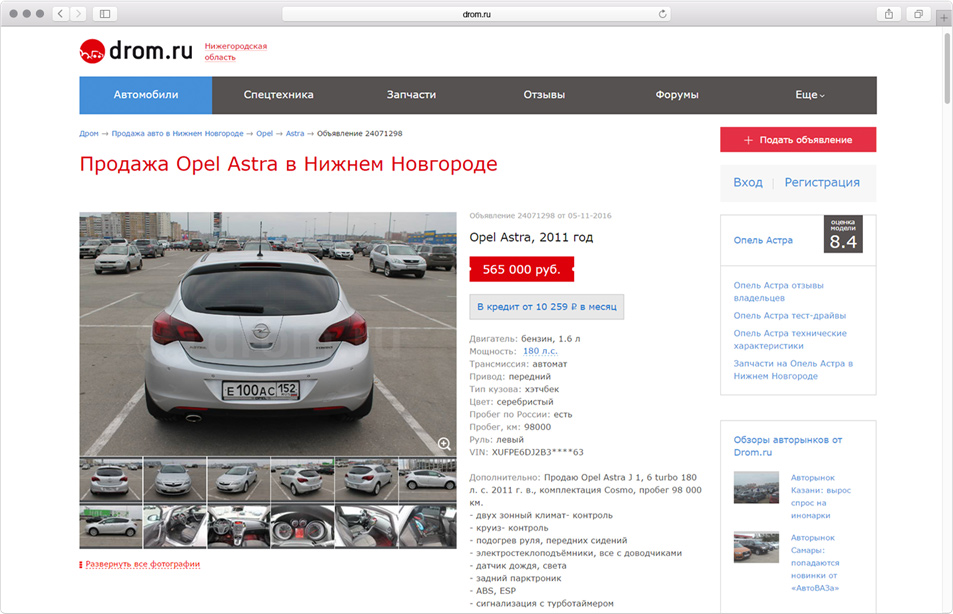
Task: Click the drom.ru logo
Action: click(136, 51)
